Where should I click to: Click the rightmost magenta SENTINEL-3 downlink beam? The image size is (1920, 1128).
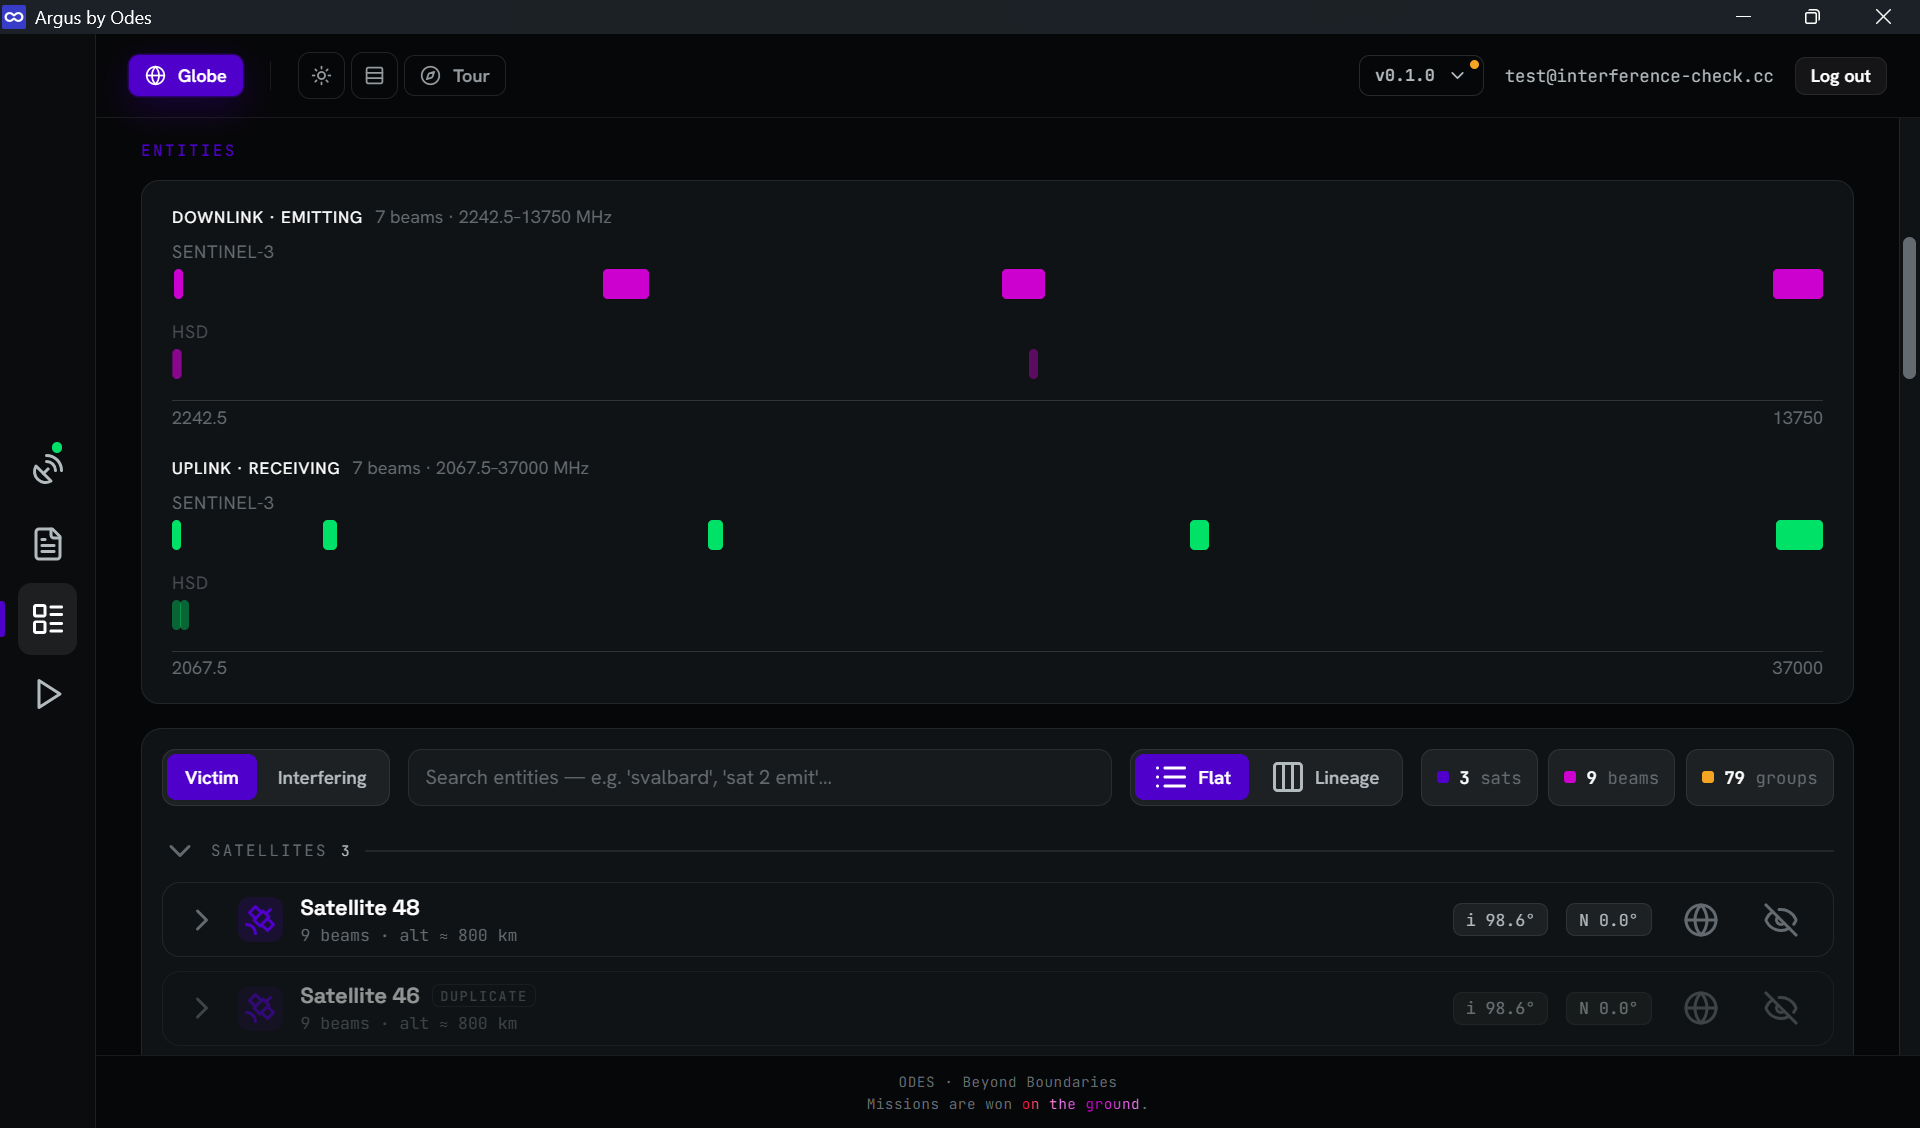(1797, 284)
